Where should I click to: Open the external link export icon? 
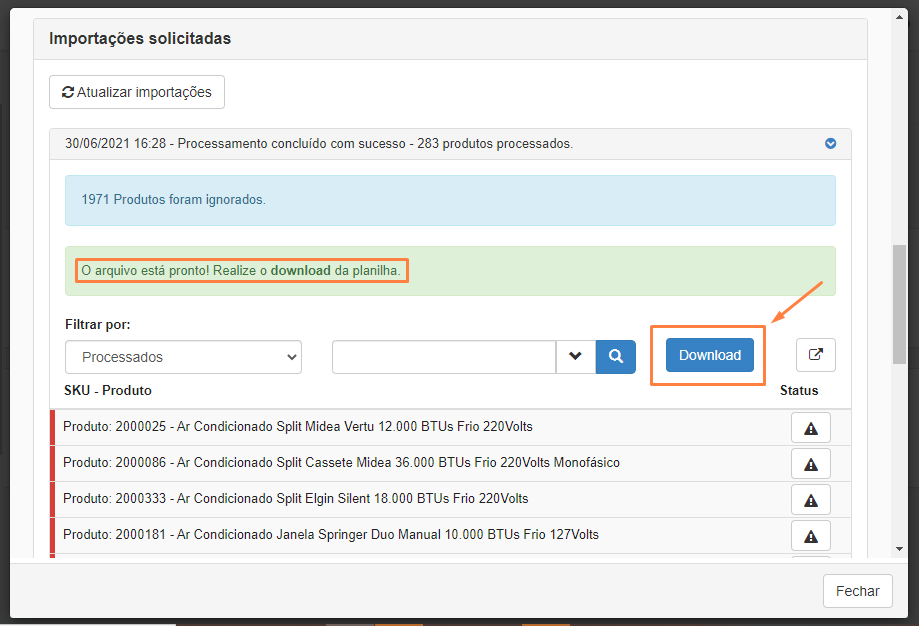(815, 355)
